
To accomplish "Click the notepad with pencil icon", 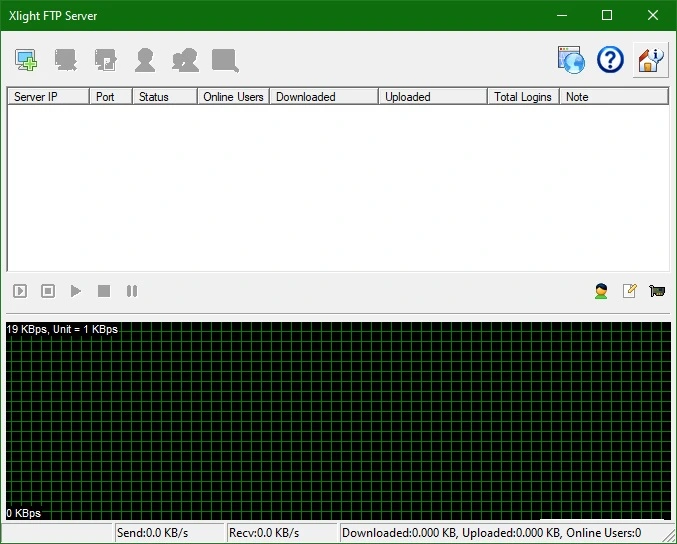I will tap(630, 291).
